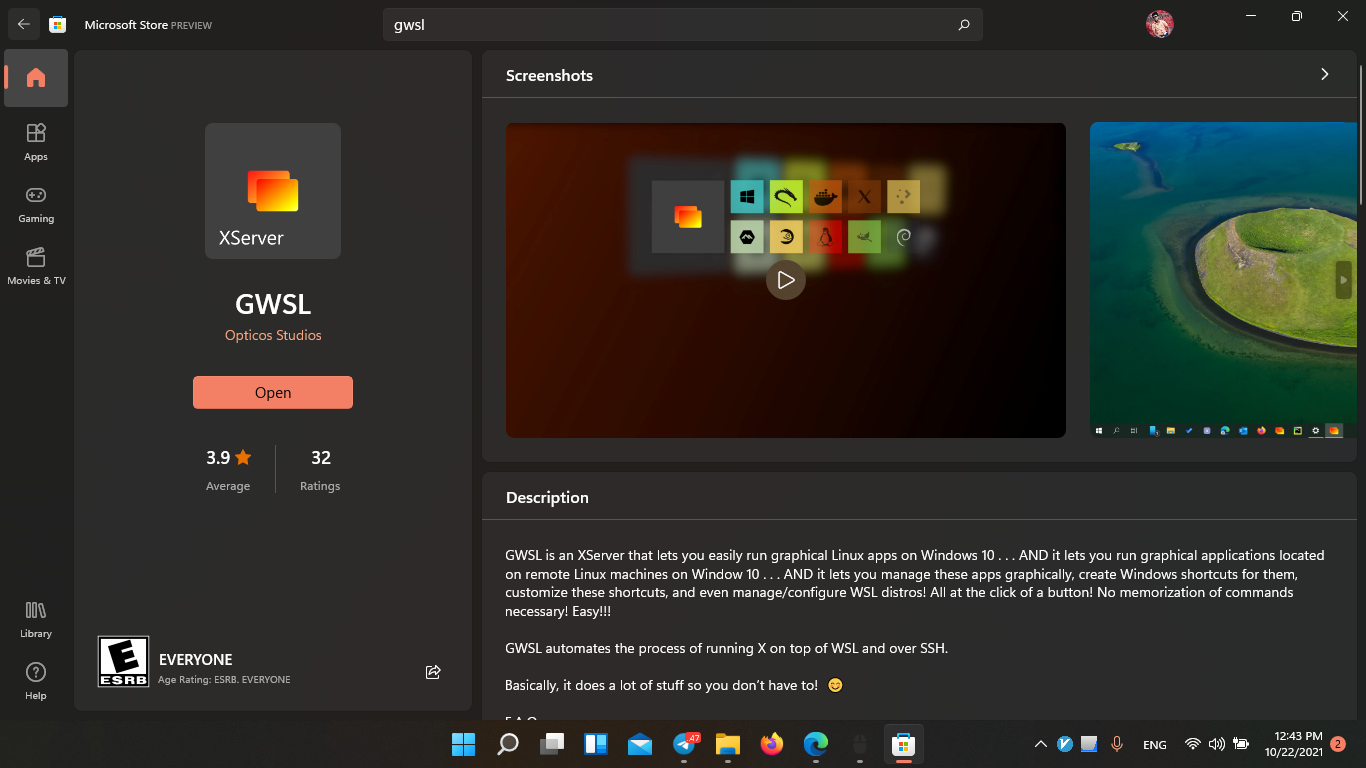Open Mail from the taskbar
Viewport: 1366px width, 768px height.
click(x=640, y=744)
